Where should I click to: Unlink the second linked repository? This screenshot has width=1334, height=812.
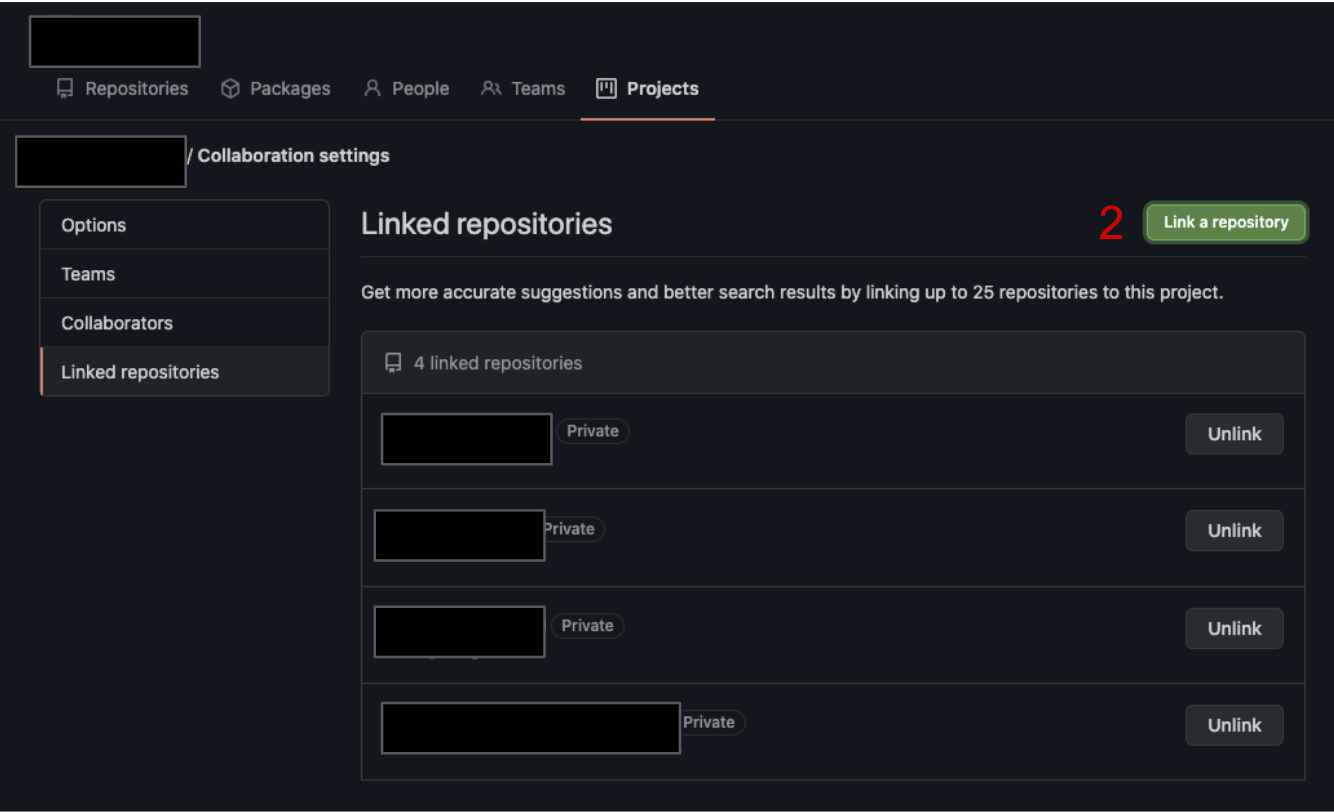(1234, 531)
